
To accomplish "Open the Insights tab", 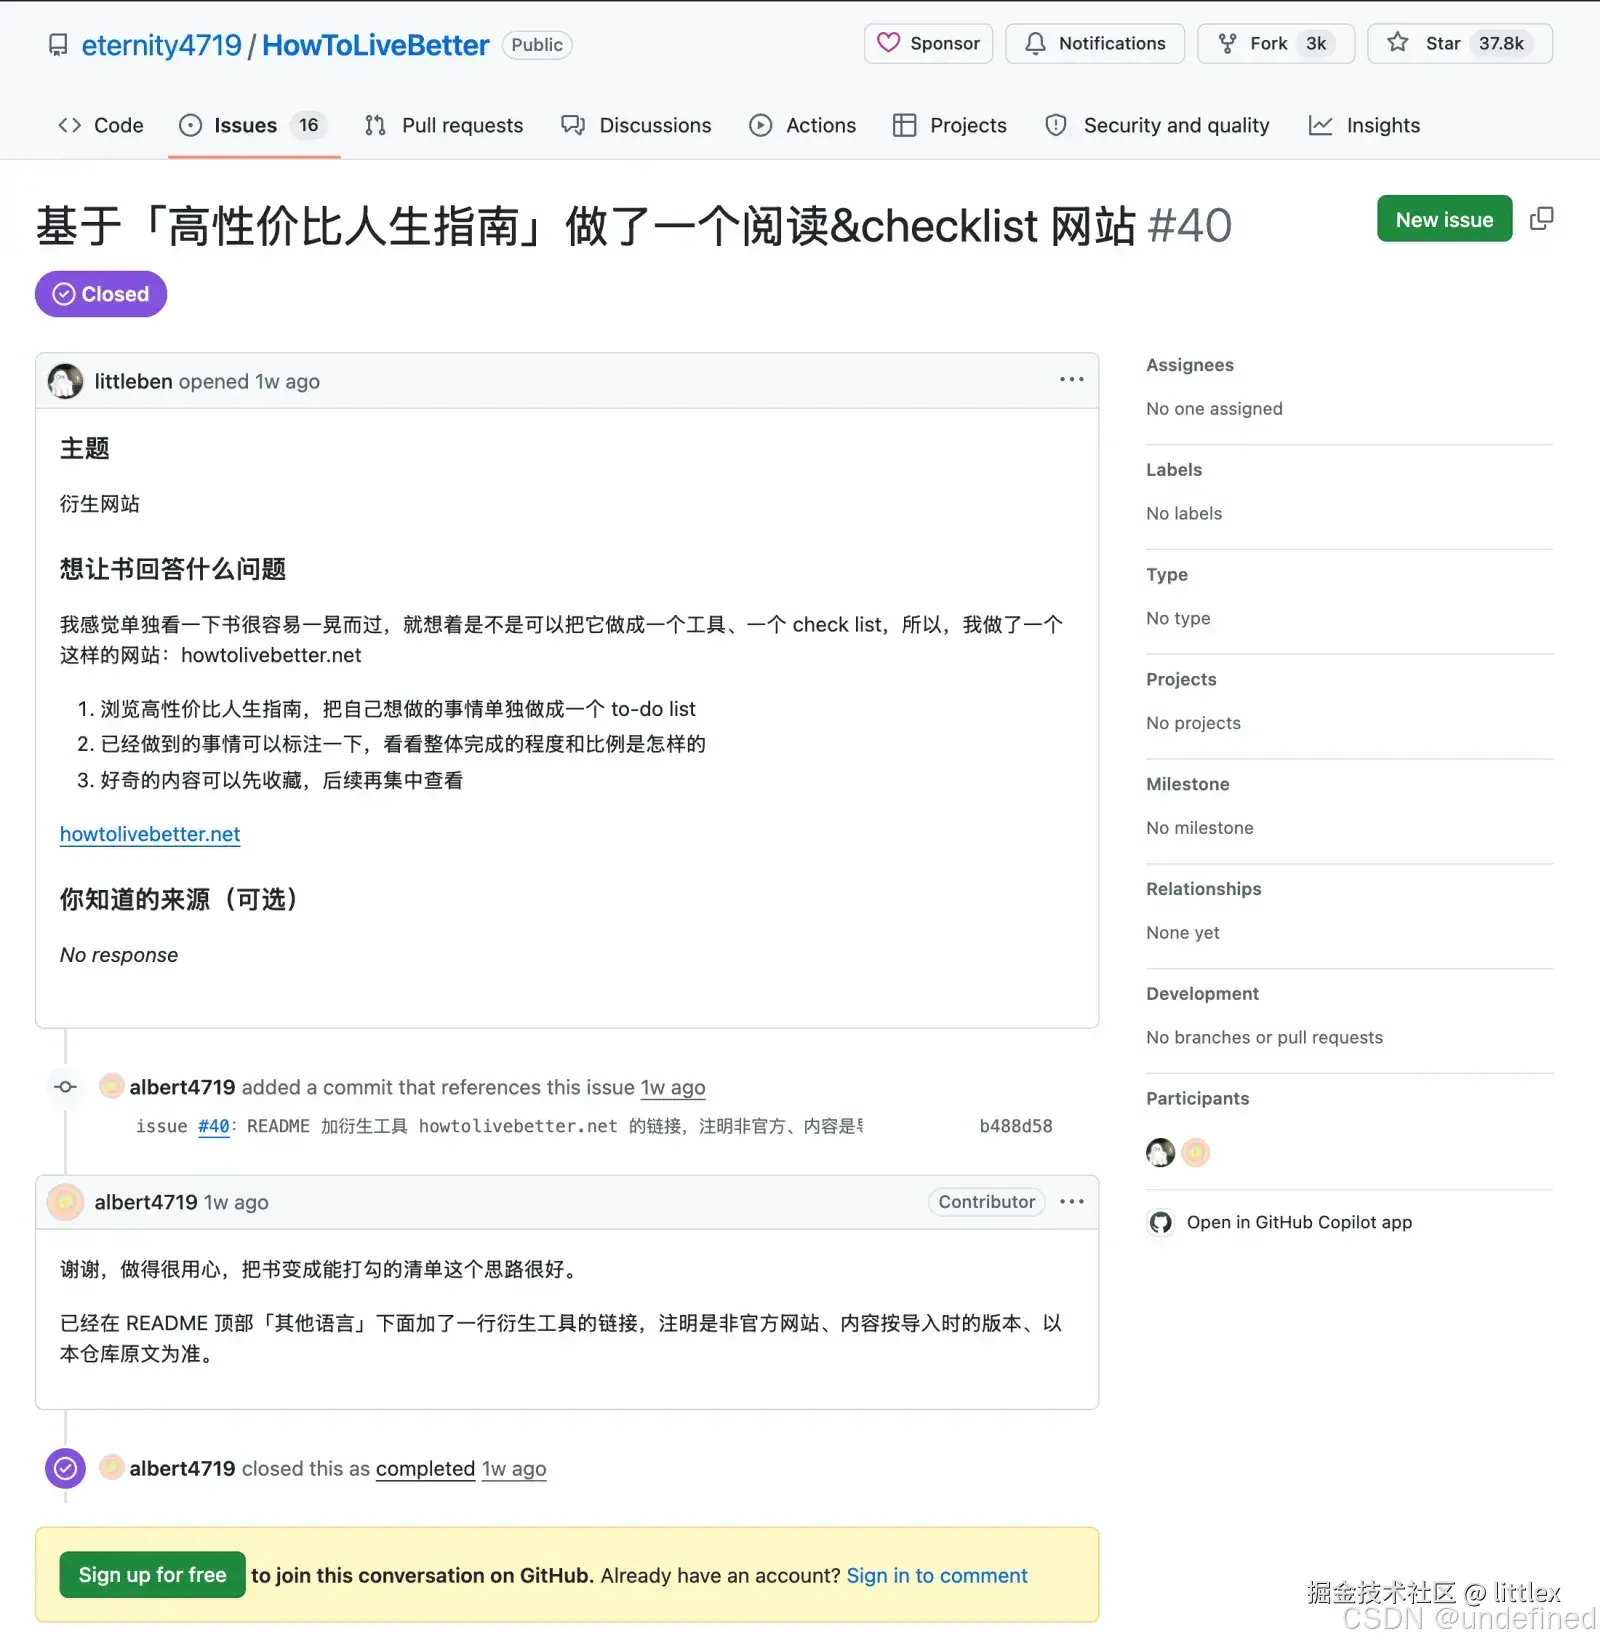I will (x=1365, y=125).
